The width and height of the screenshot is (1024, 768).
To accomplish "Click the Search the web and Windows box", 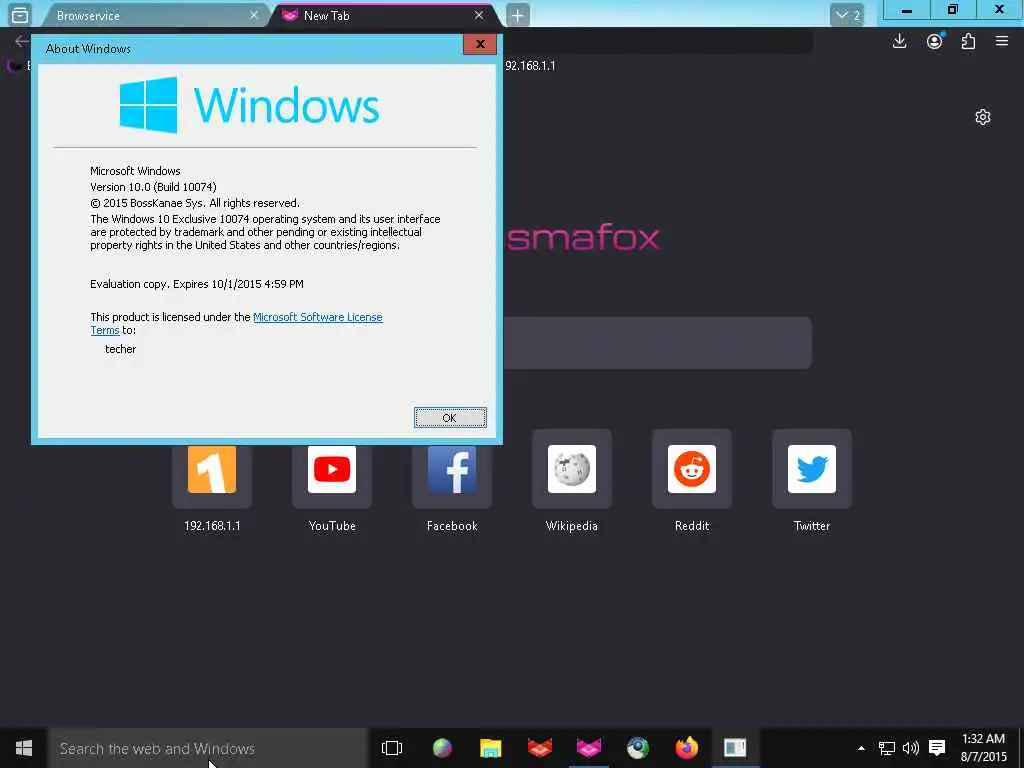I will coord(208,748).
